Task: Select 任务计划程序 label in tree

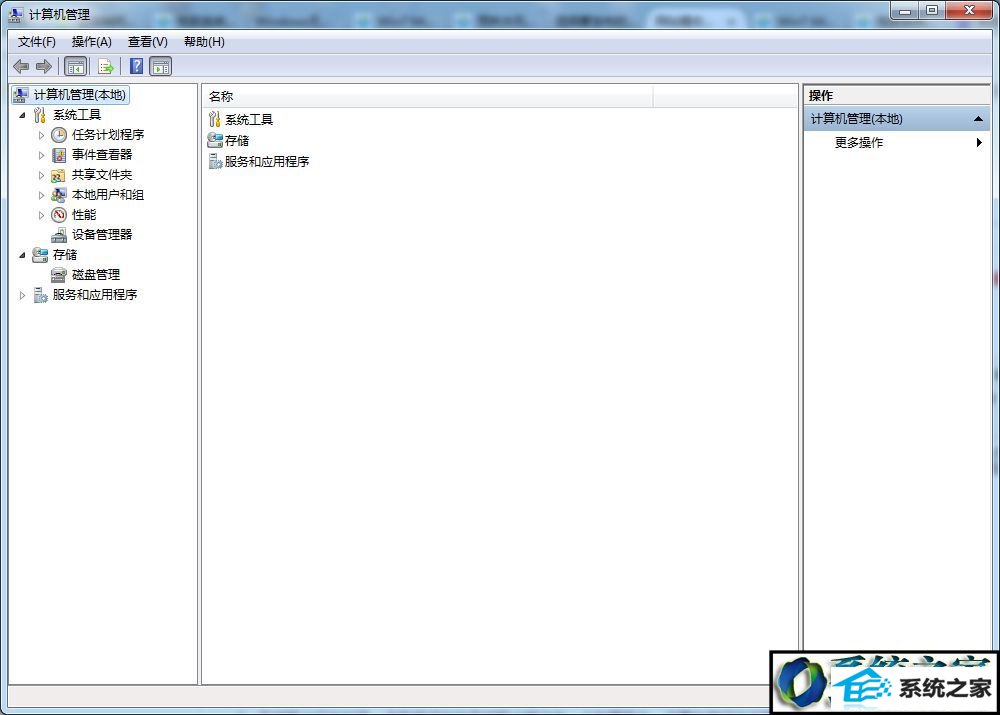Action: coord(108,135)
